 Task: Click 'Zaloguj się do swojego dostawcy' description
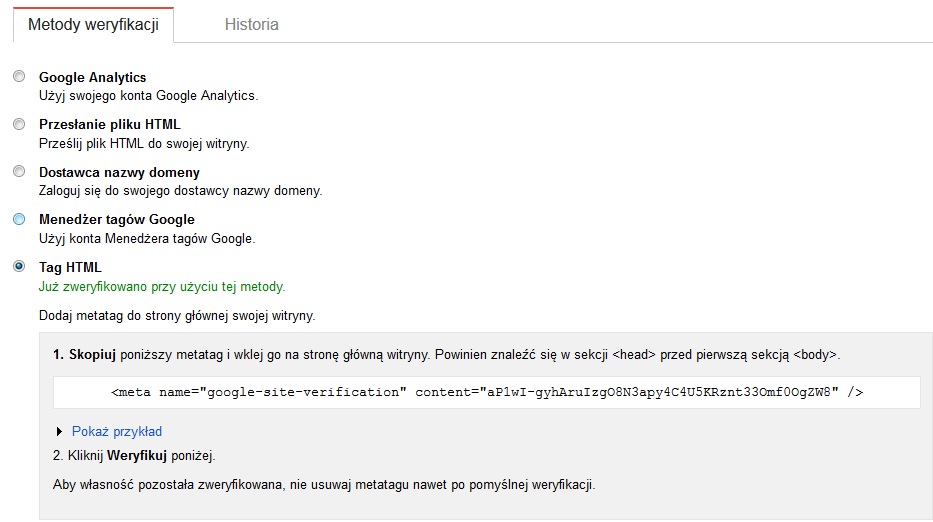click(180, 191)
